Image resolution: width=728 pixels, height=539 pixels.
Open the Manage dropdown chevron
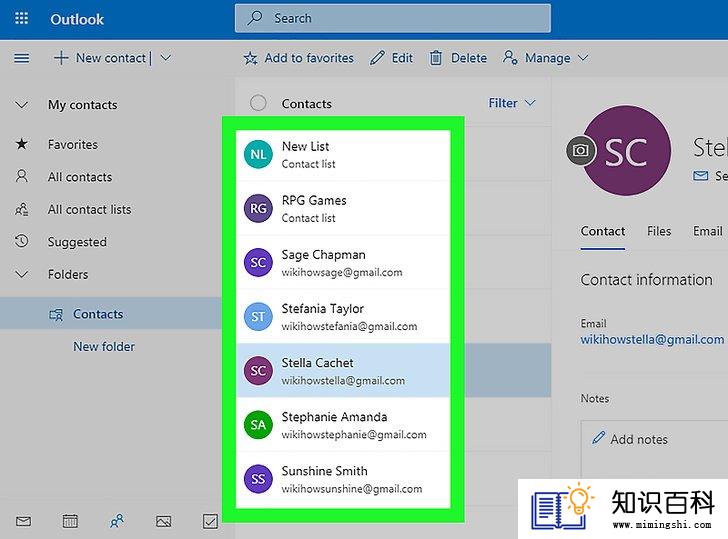click(x=583, y=58)
